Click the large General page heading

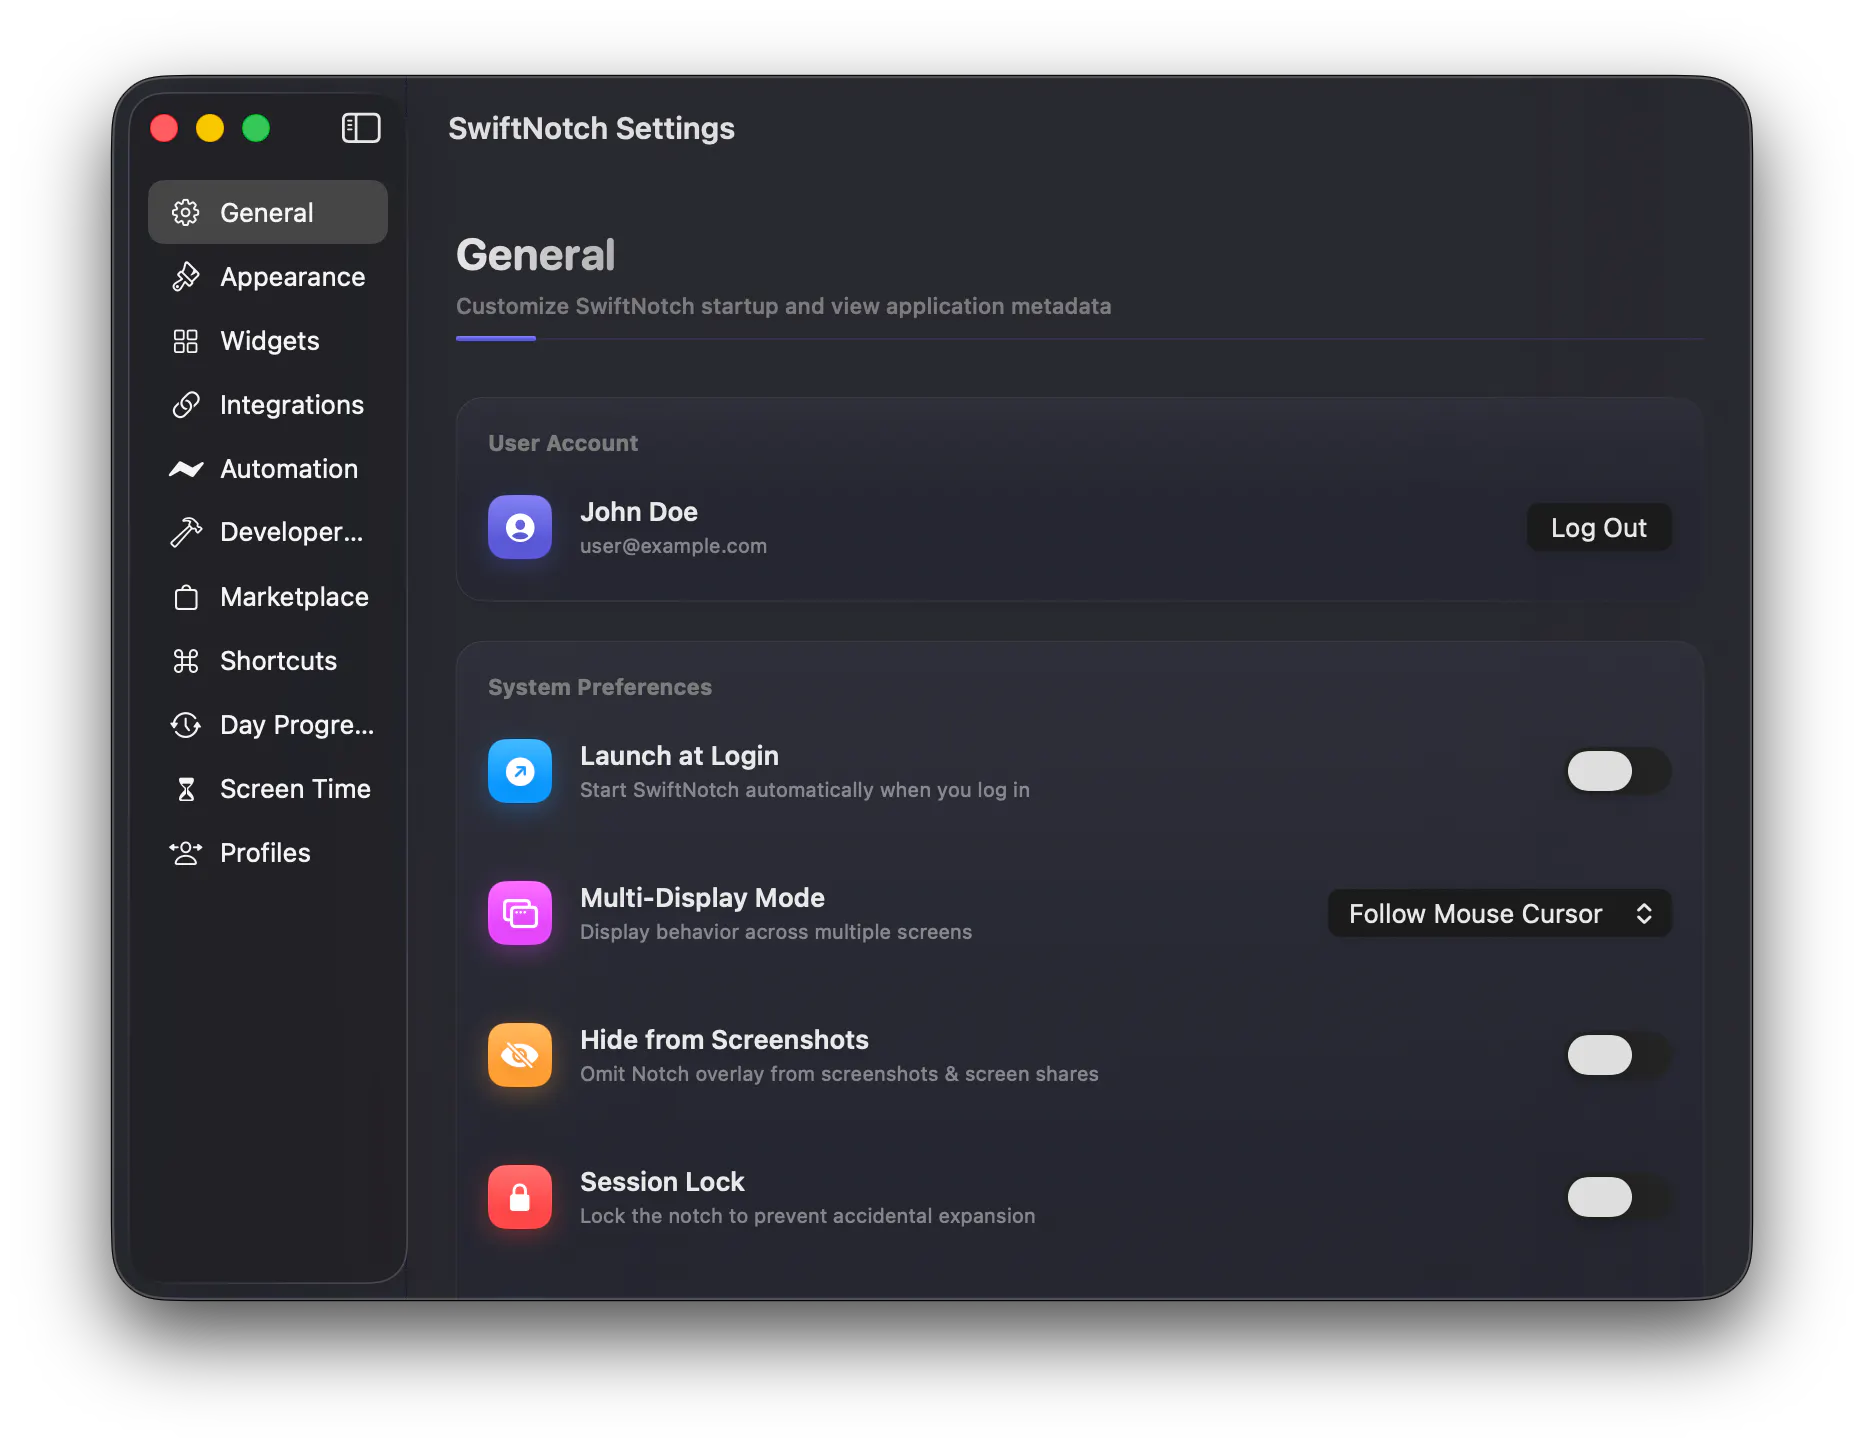point(536,255)
